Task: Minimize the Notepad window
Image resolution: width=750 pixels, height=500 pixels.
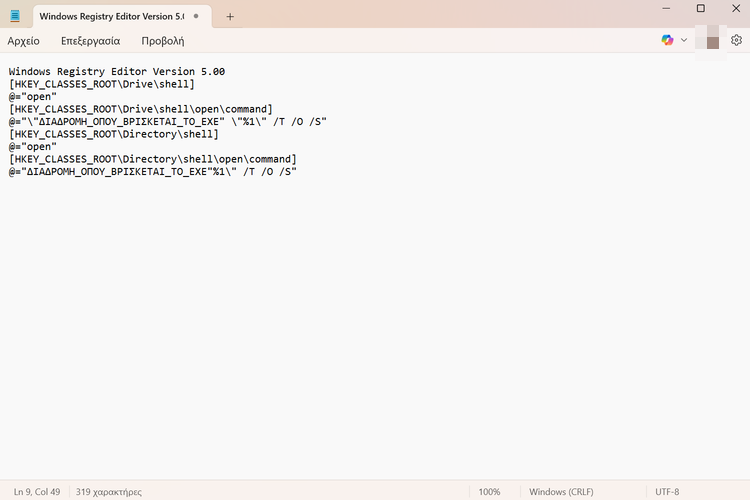Action: pos(666,9)
